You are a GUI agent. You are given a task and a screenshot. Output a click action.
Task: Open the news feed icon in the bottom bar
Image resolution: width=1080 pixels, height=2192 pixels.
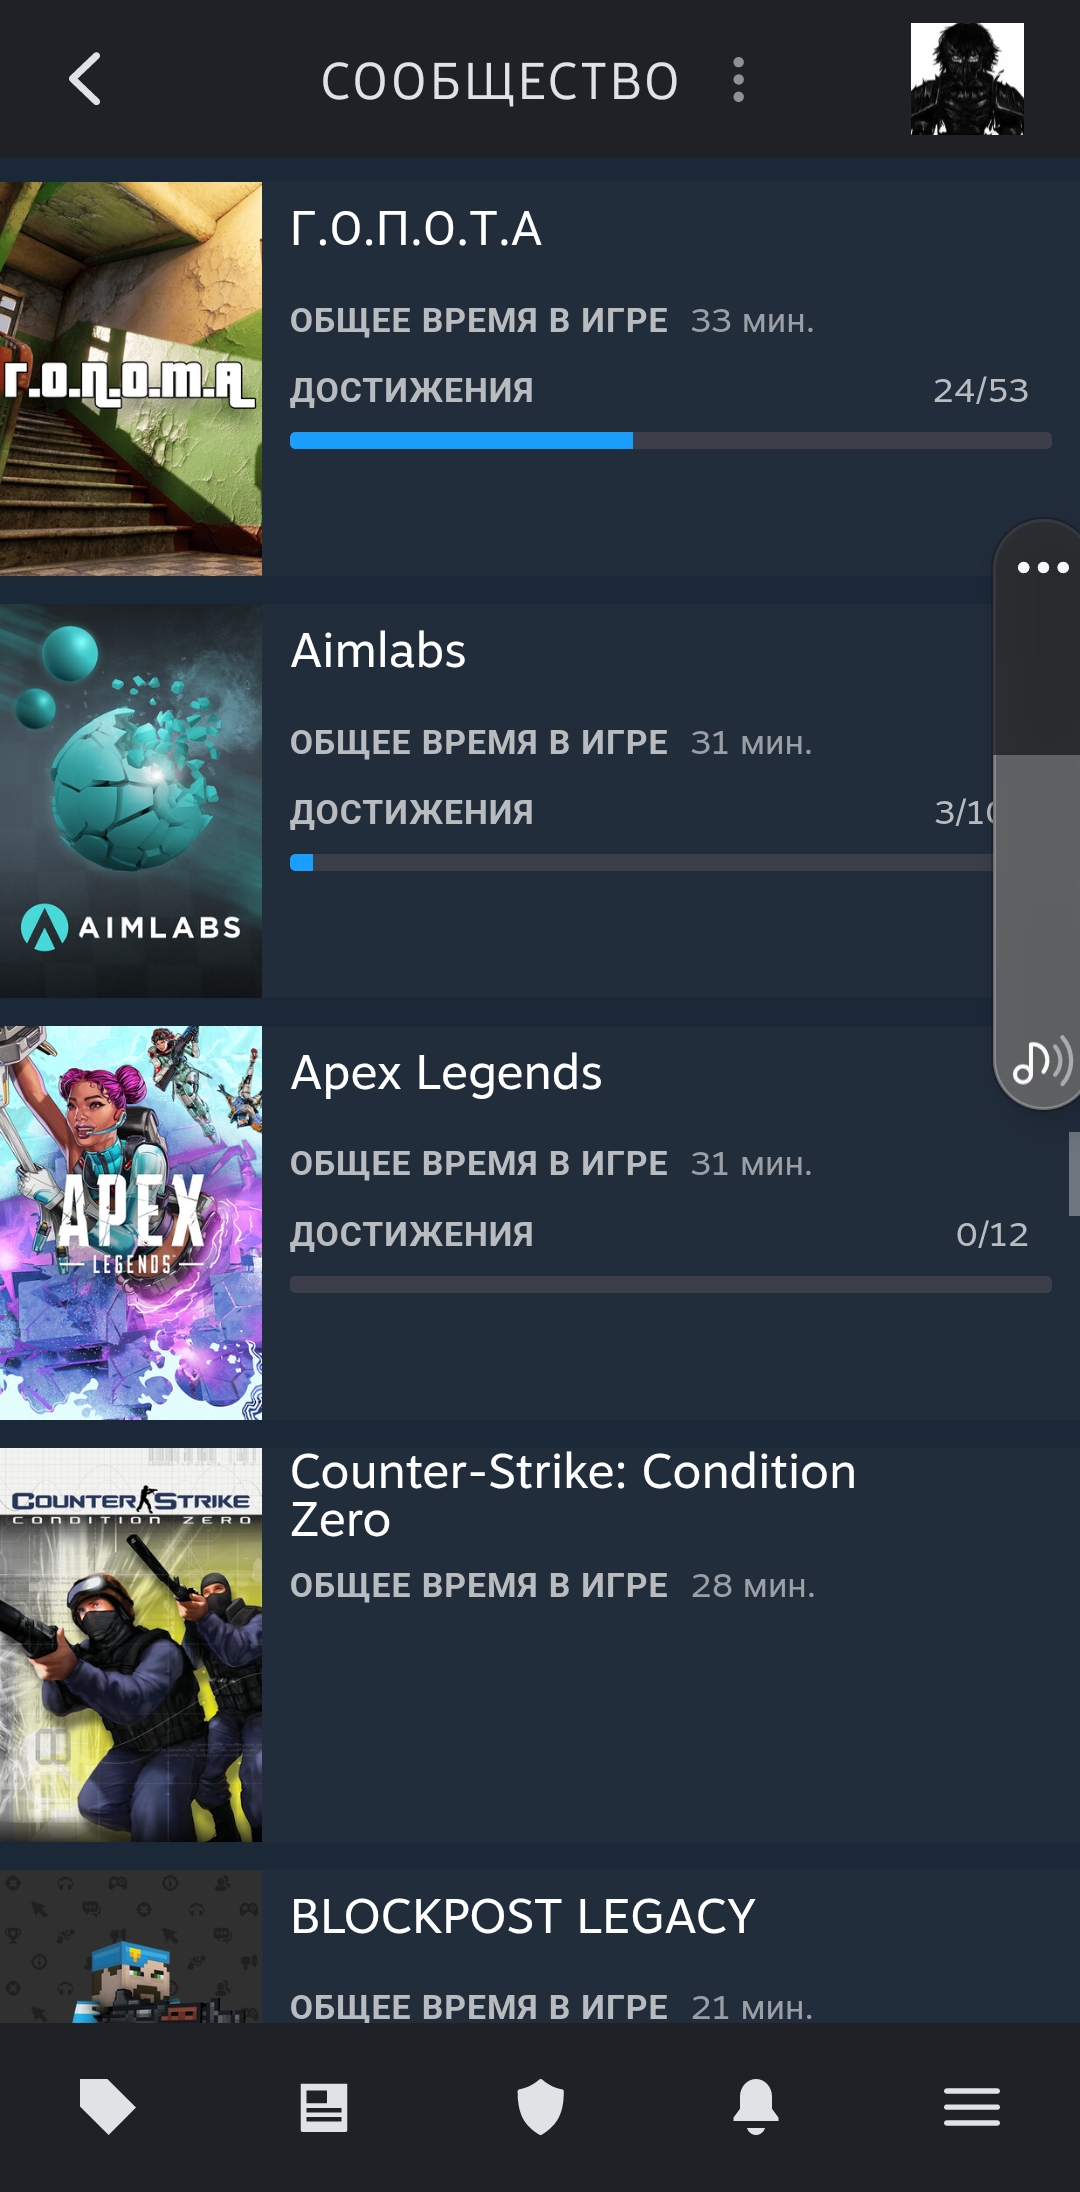click(x=324, y=2107)
